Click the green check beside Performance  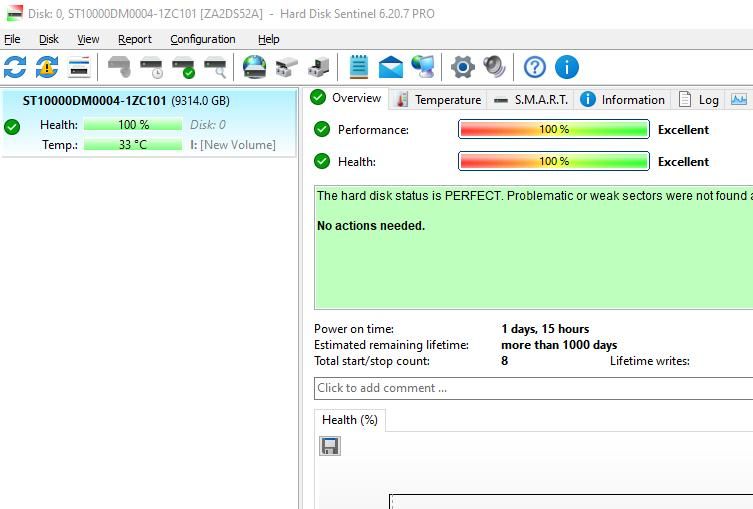[x=322, y=129]
